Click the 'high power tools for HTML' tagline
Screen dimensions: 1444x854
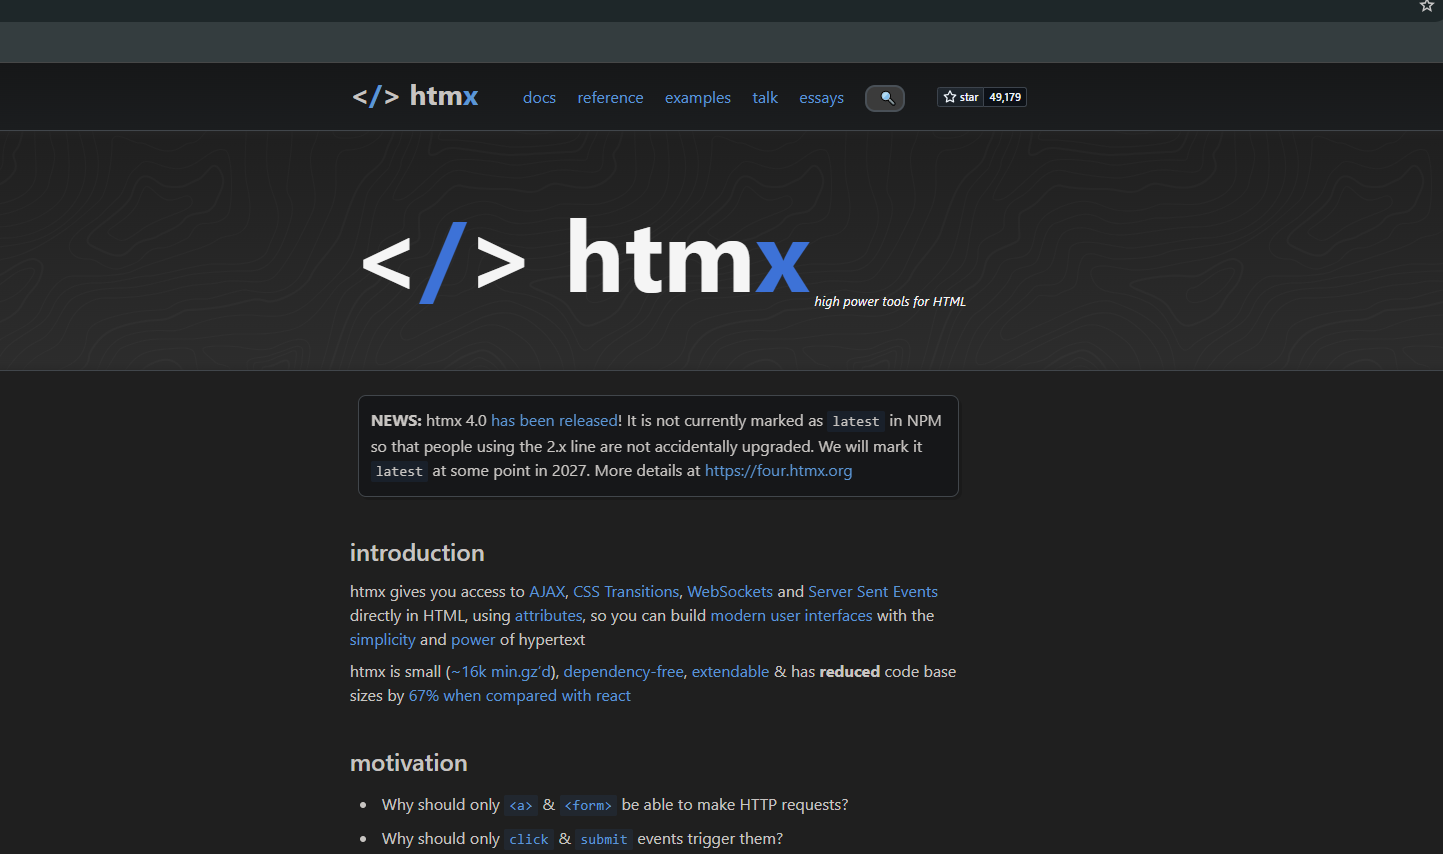[x=890, y=302]
